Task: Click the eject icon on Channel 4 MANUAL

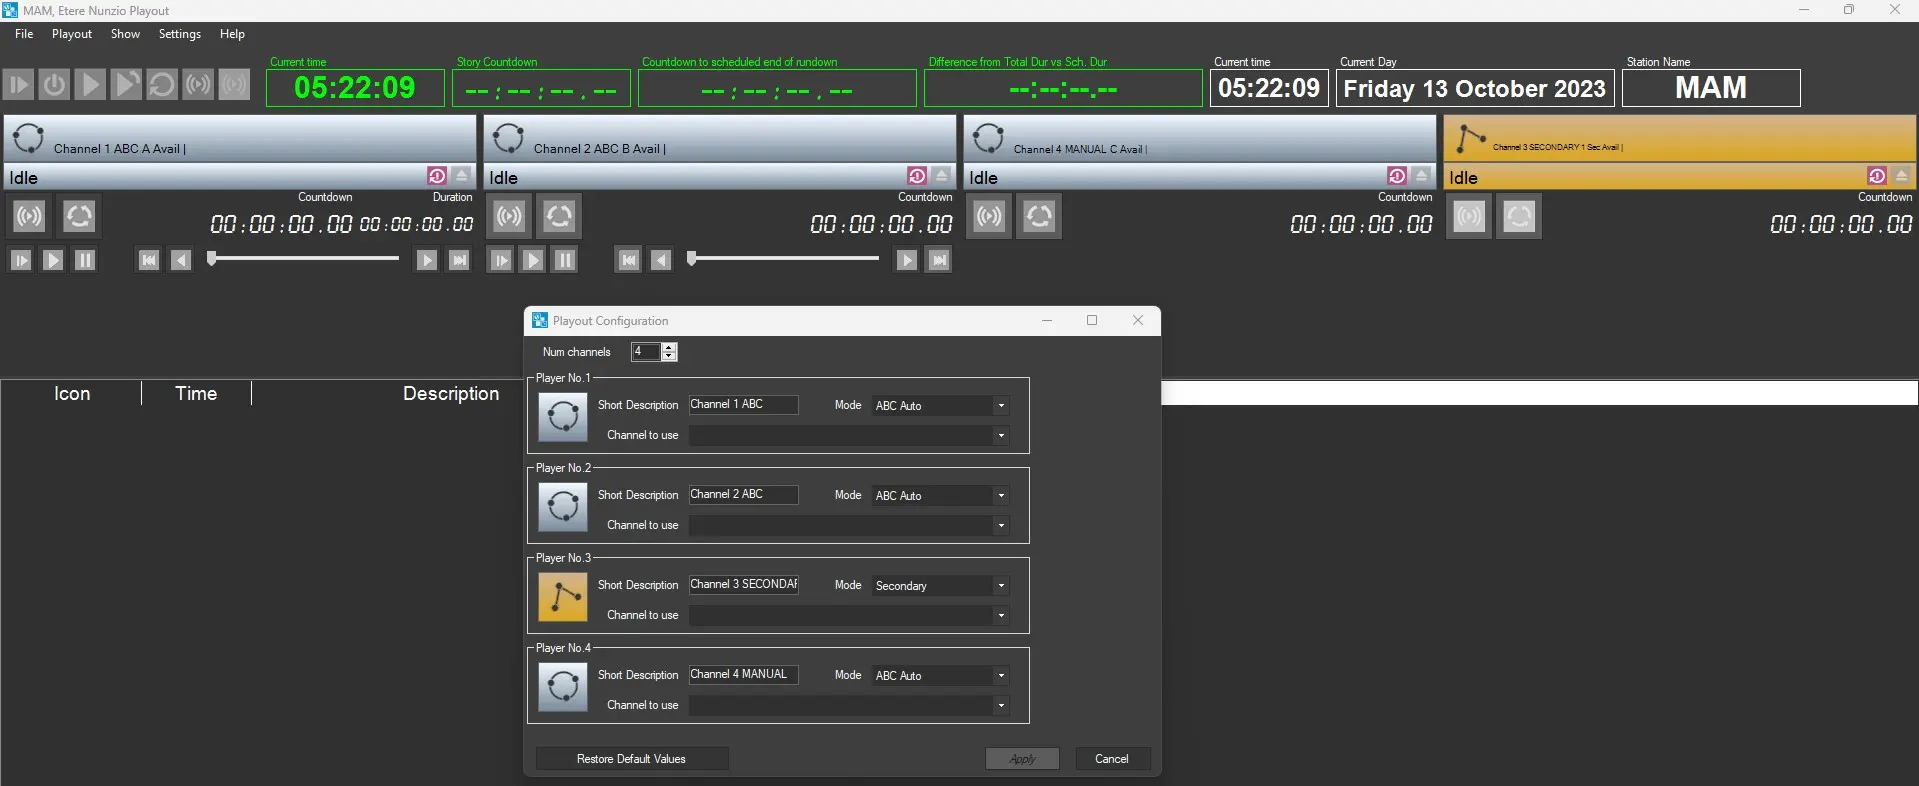Action: pyautogui.click(x=1421, y=176)
